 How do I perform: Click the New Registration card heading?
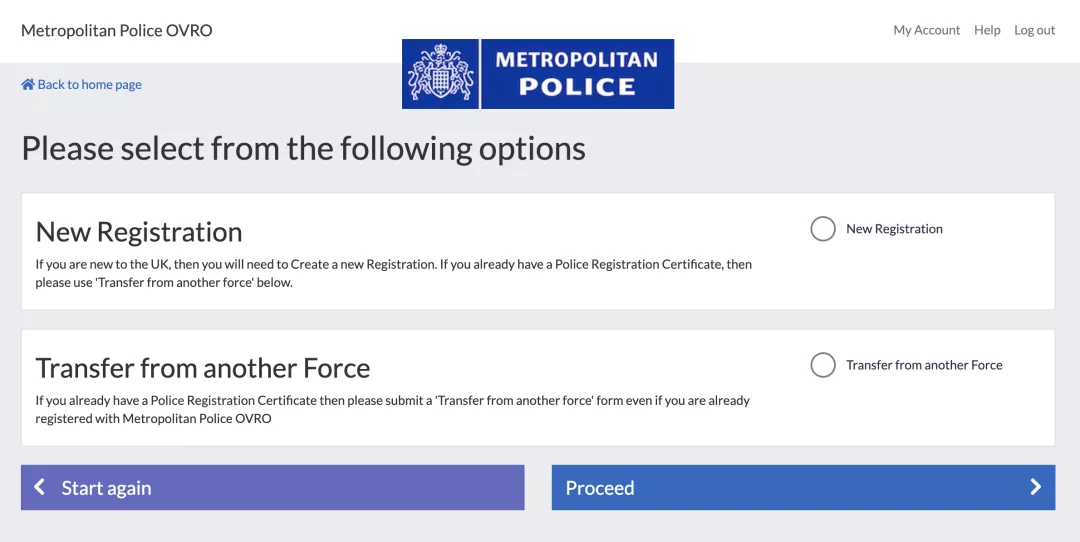[139, 232]
